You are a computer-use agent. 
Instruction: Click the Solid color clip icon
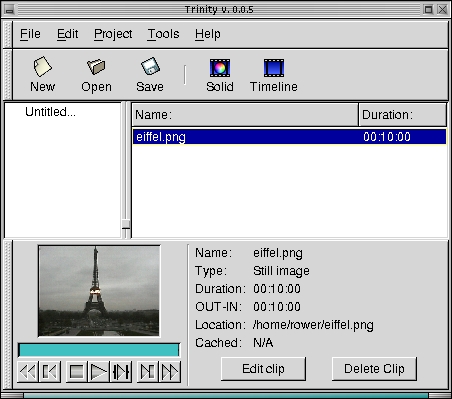(x=220, y=68)
